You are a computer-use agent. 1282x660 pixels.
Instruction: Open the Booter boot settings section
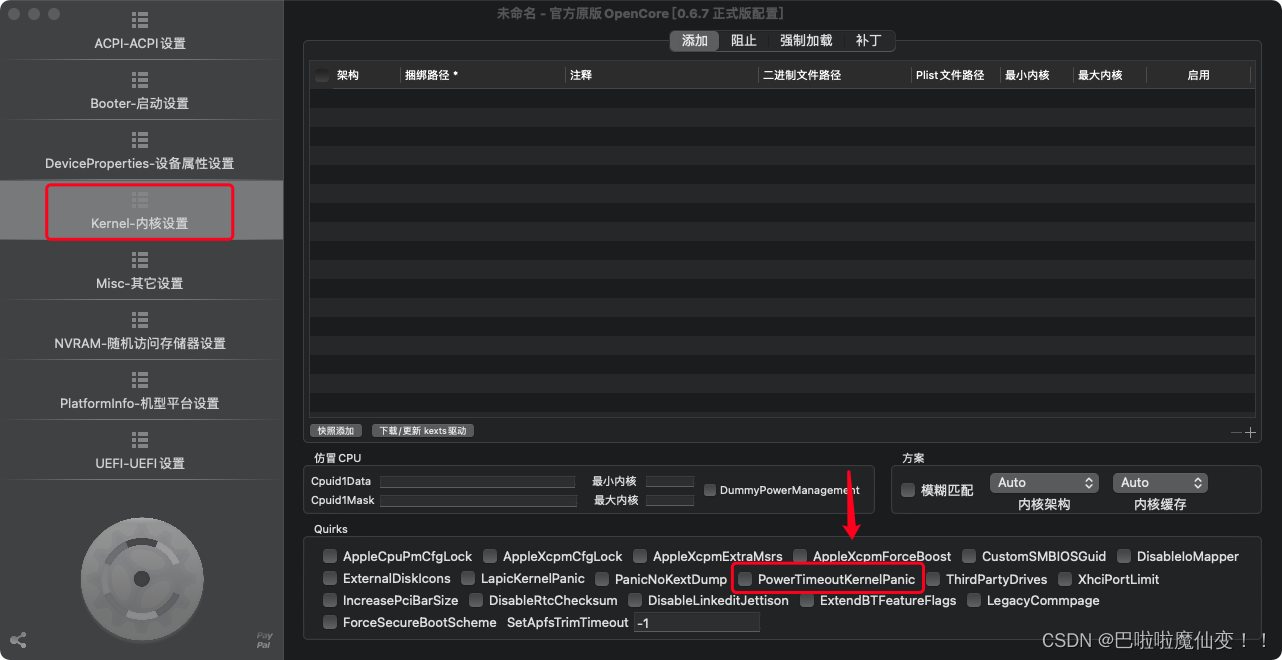[140, 90]
